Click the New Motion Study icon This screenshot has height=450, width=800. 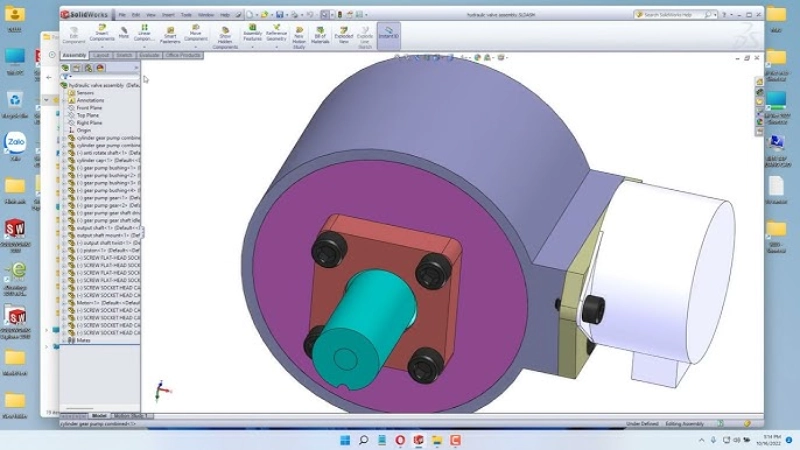(x=301, y=35)
